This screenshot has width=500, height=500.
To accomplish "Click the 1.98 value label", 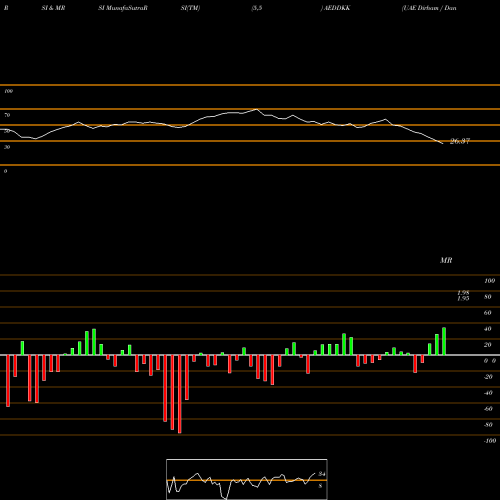I will [x=463, y=293].
